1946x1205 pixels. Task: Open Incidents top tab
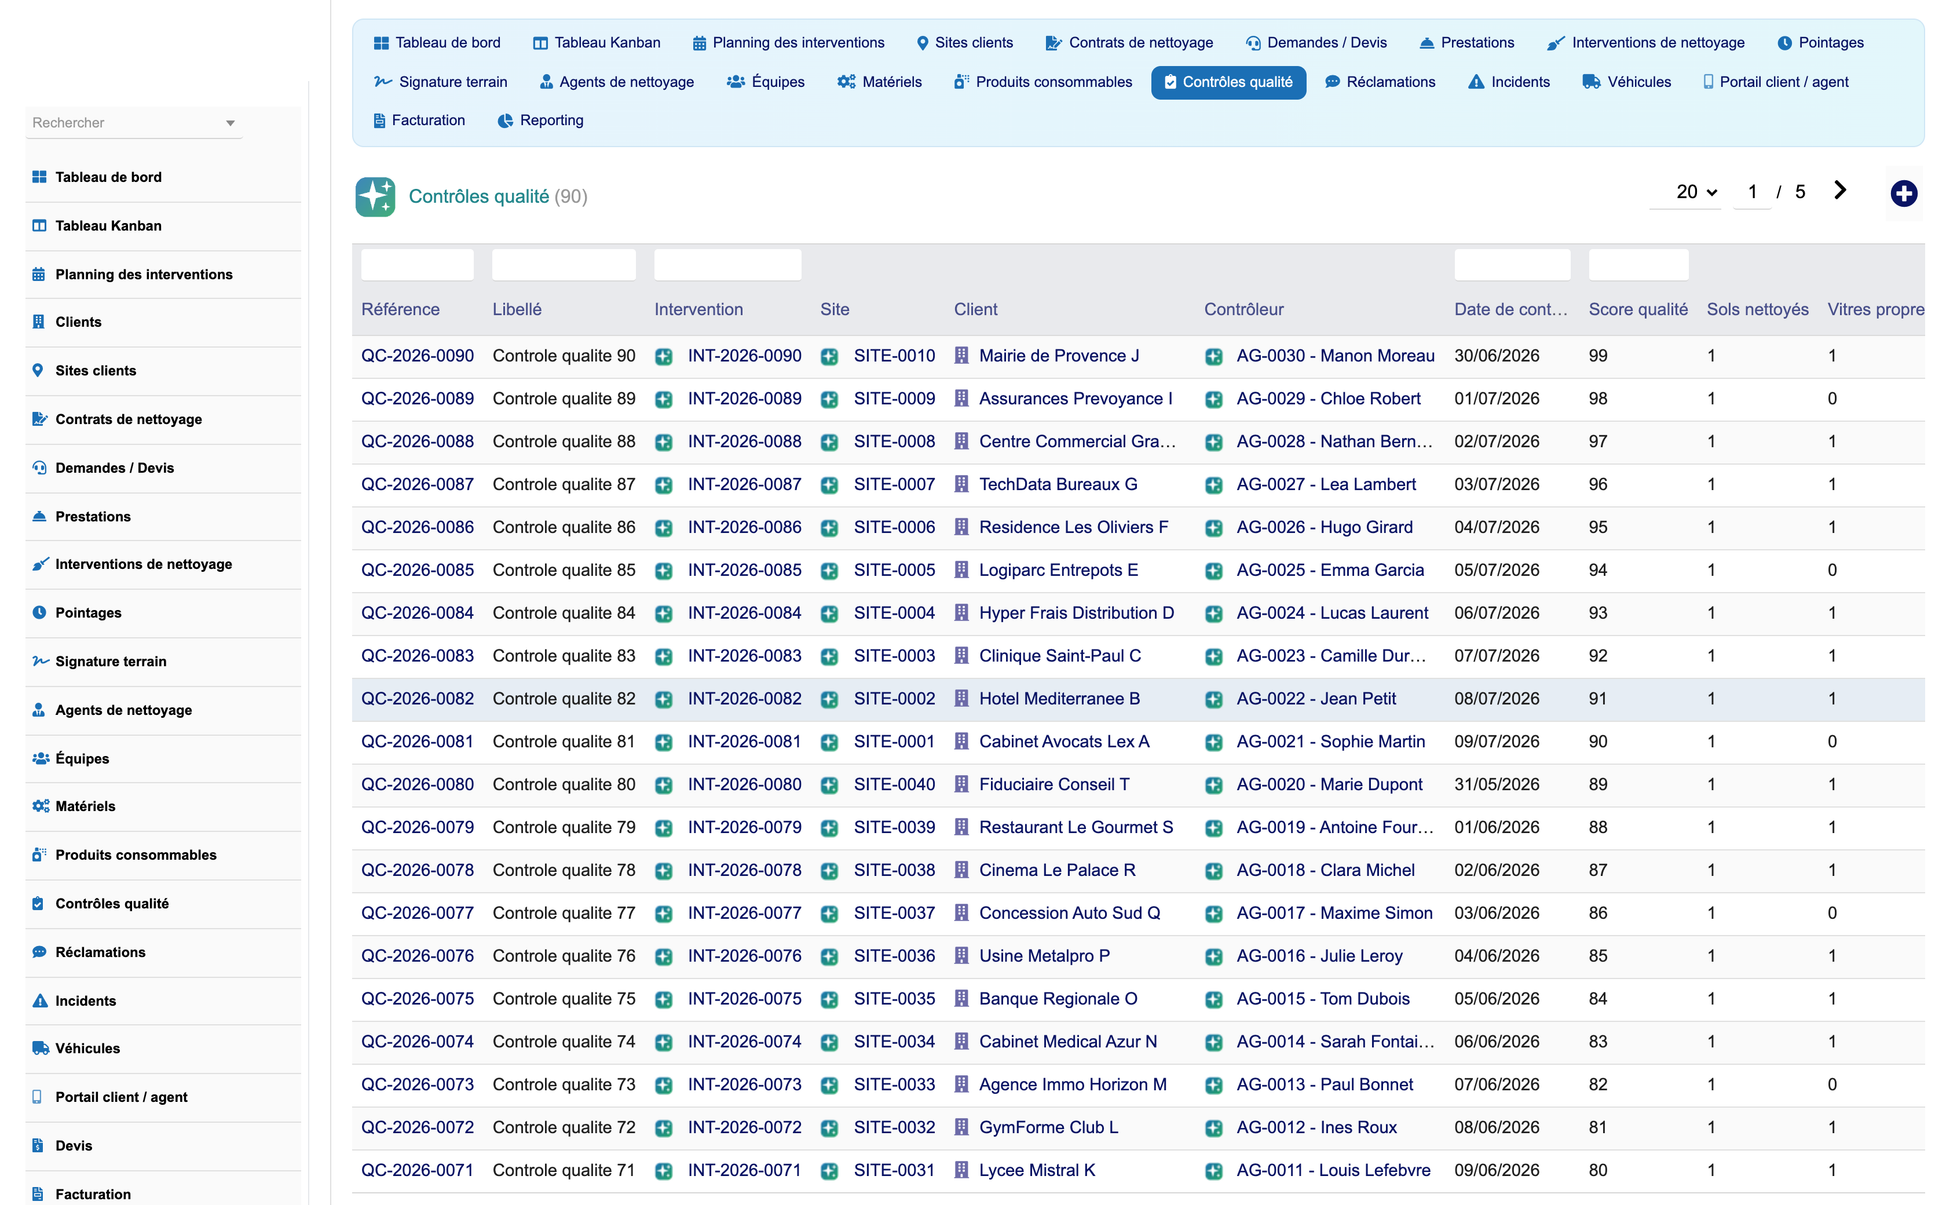tap(1509, 82)
